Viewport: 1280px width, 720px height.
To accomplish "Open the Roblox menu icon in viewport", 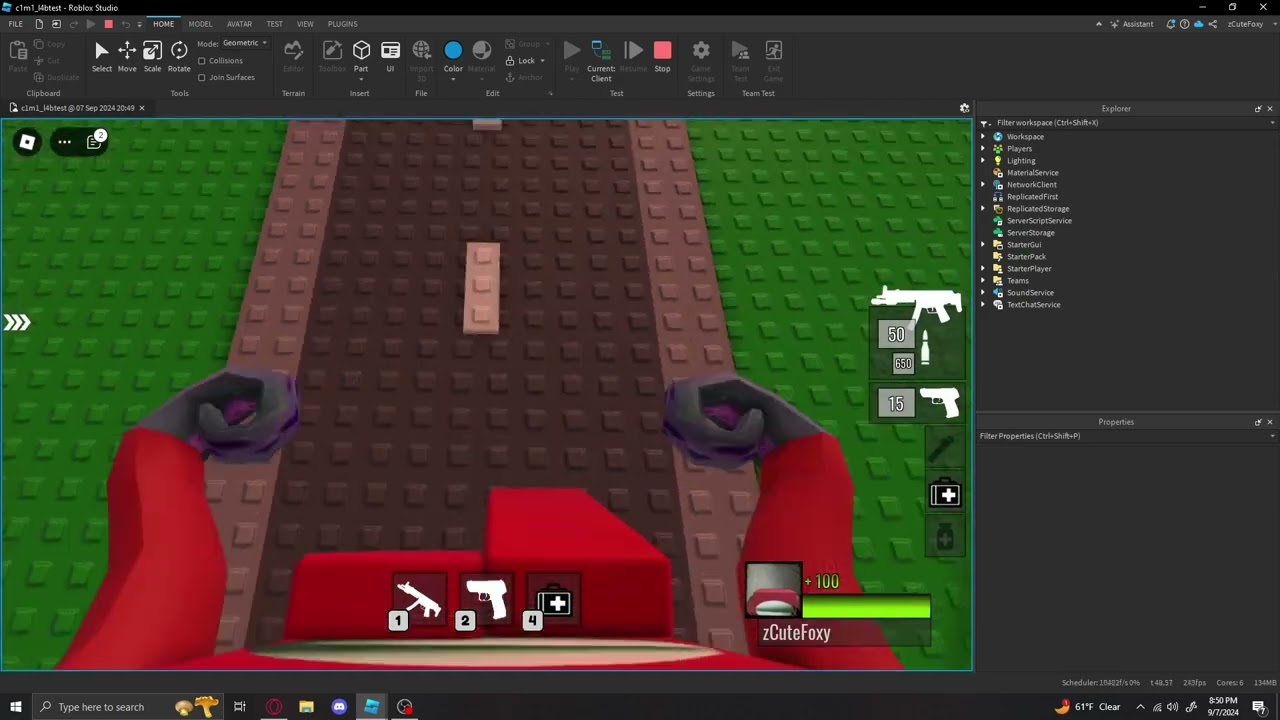I will coord(27,142).
